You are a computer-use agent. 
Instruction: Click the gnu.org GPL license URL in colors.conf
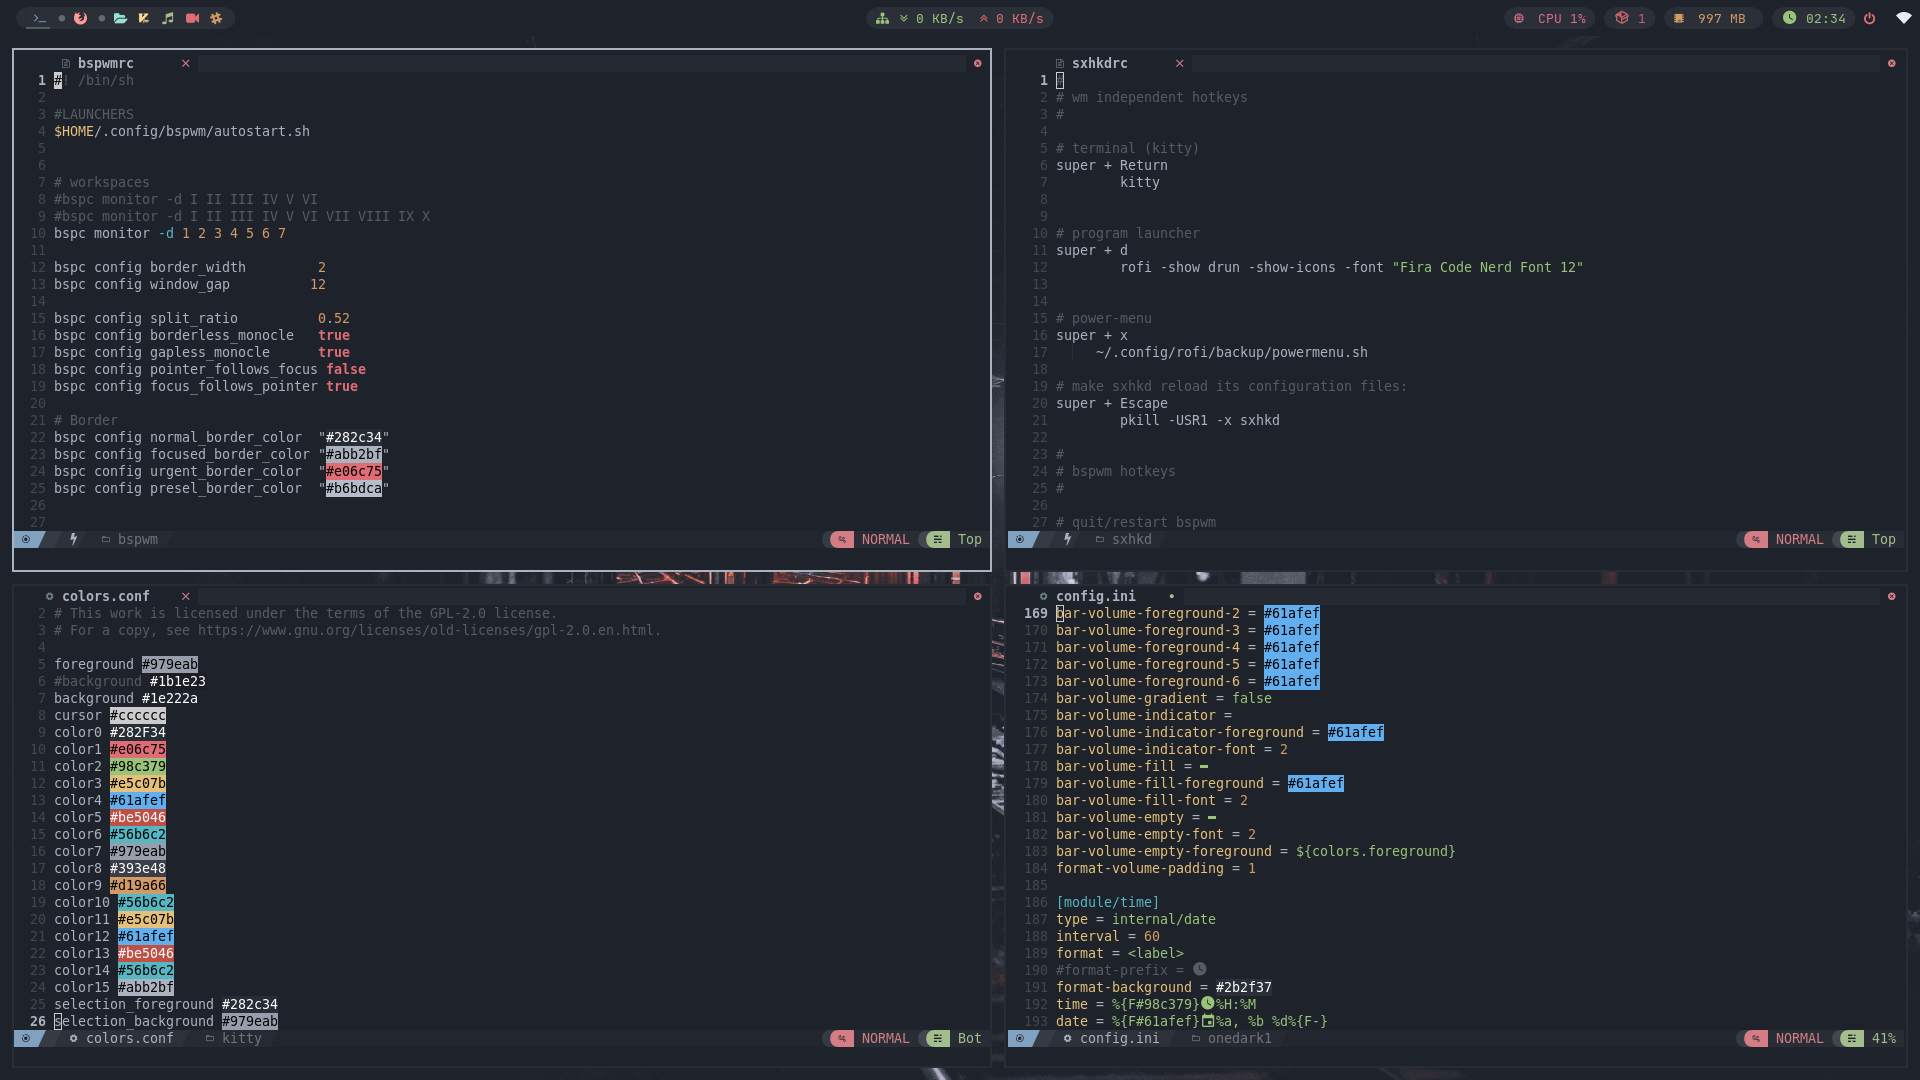pos(429,630)
